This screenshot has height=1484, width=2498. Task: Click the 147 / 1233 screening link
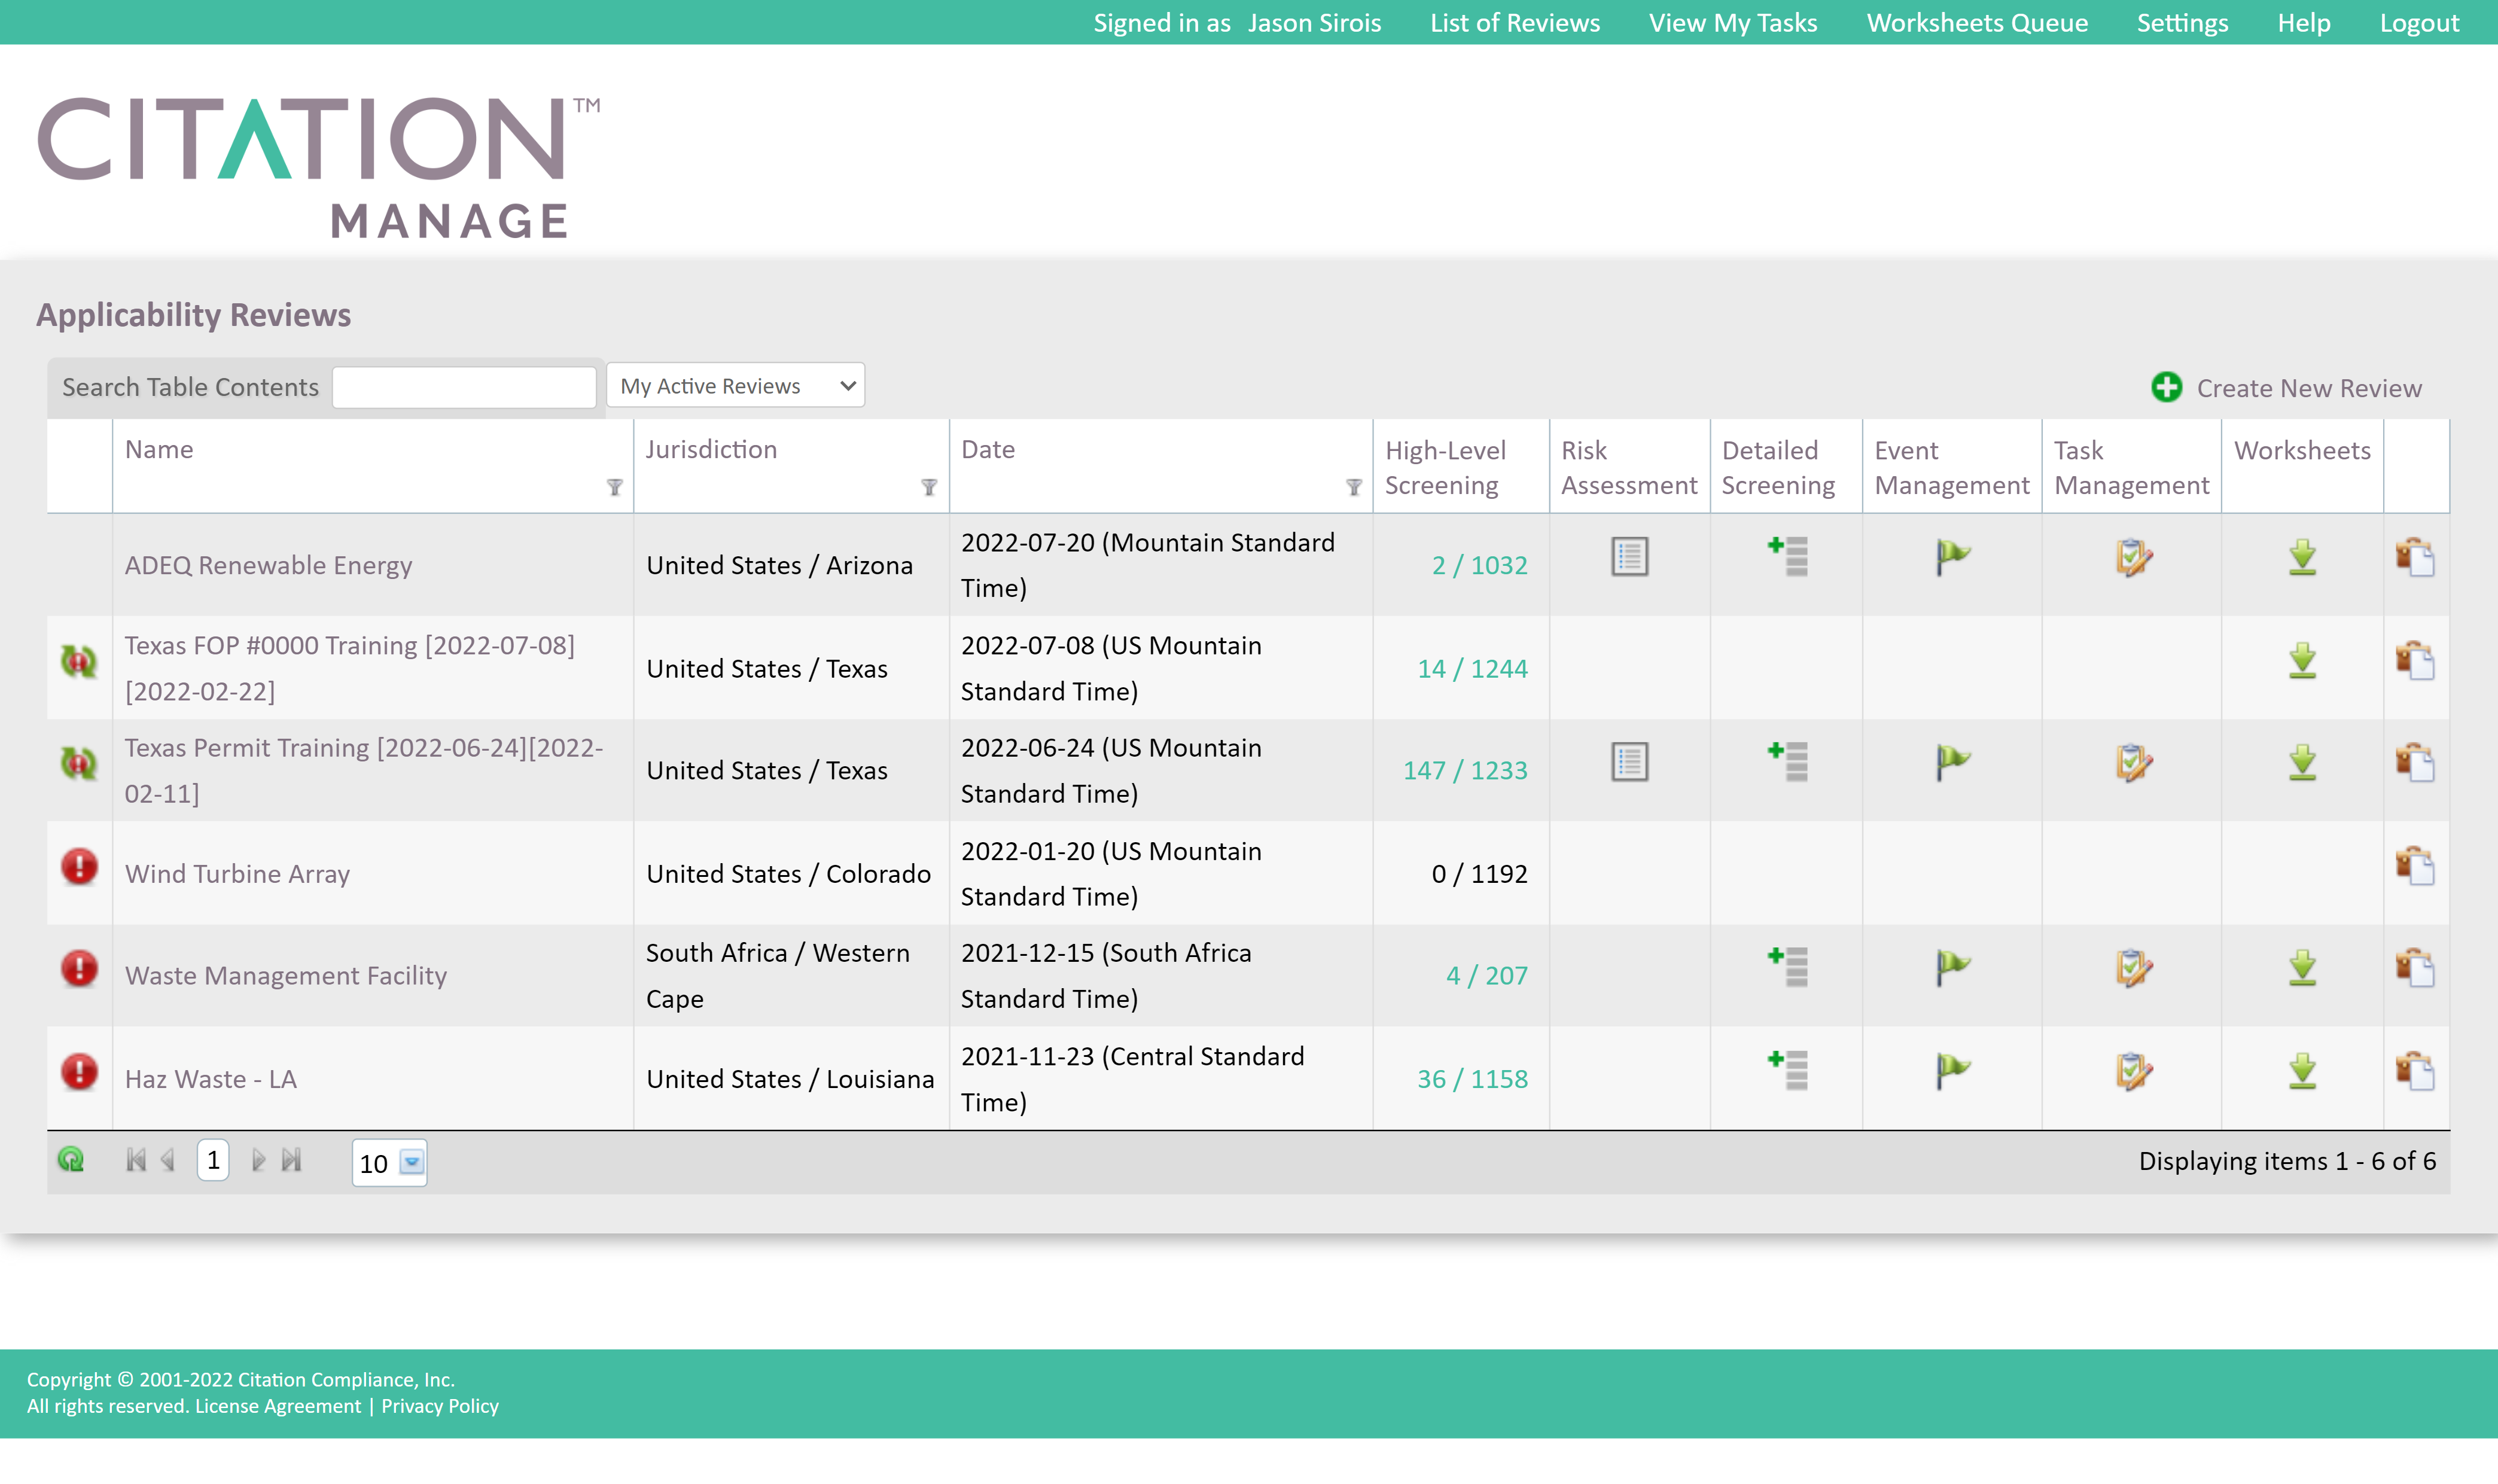(1465, 770)
